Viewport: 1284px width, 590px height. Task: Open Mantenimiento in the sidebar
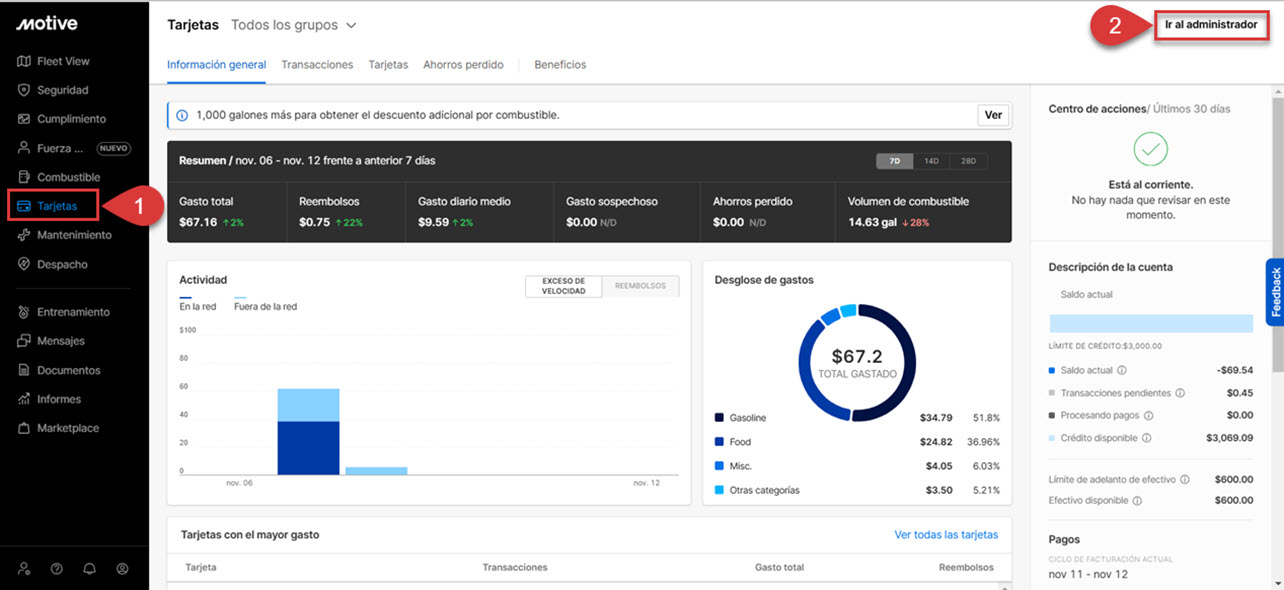point(74,235)
